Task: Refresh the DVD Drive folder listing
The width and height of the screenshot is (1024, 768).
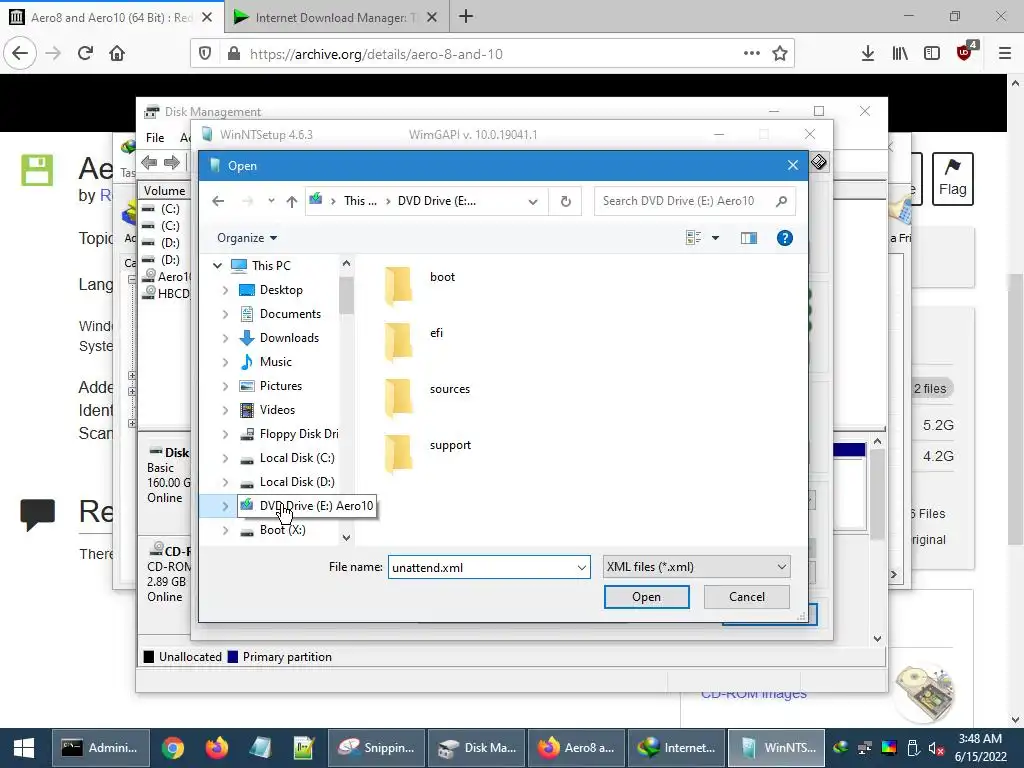Action: click(566, 201)
